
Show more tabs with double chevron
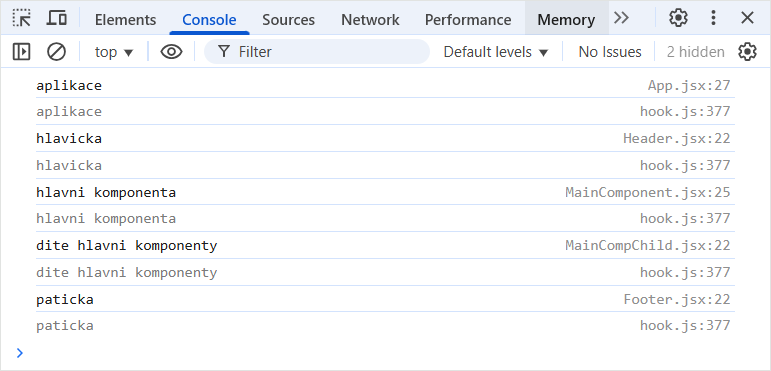click(622, 18)
